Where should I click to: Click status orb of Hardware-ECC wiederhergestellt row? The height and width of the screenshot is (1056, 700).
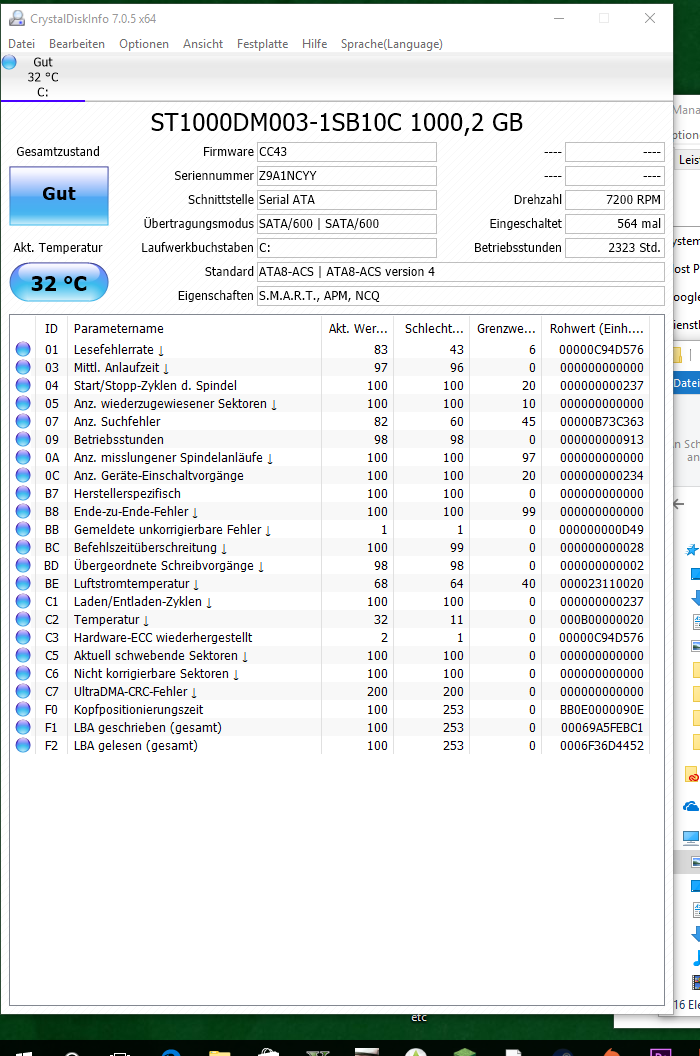coord(23,636)
